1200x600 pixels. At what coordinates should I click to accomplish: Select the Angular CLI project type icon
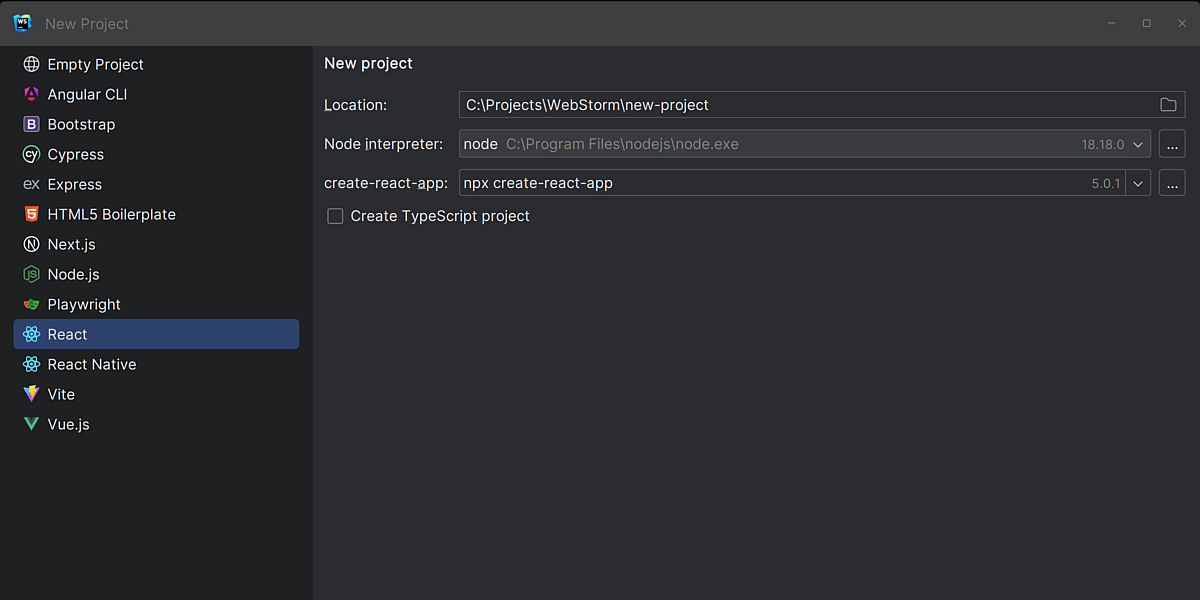point(32,94)
